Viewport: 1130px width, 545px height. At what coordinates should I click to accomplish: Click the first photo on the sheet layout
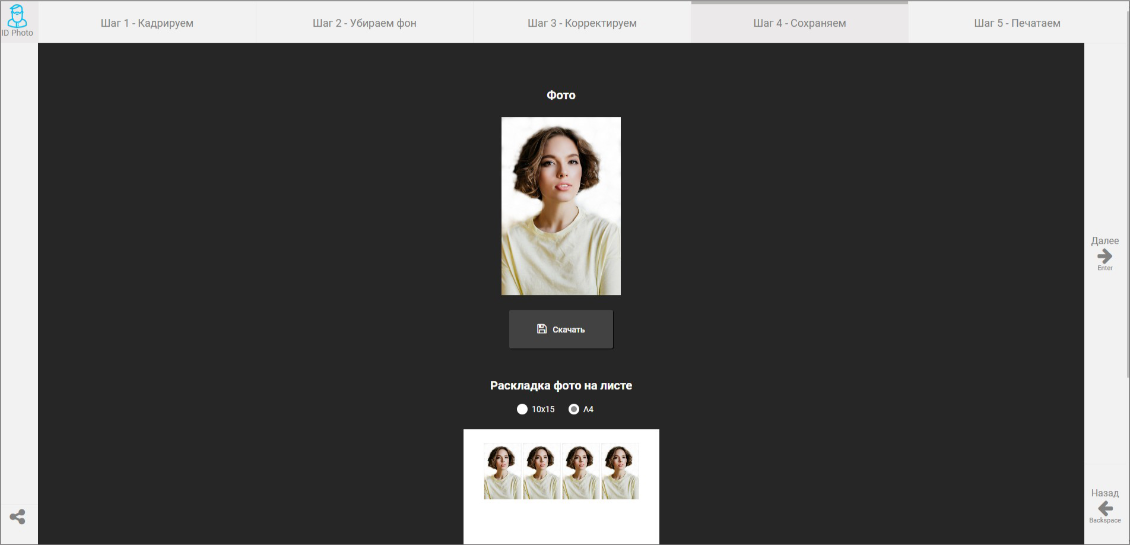[502, 472]
